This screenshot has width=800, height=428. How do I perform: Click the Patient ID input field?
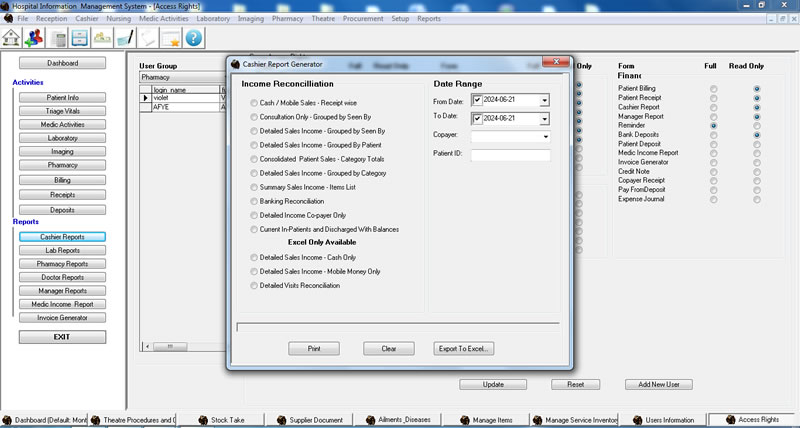(510, 155)
